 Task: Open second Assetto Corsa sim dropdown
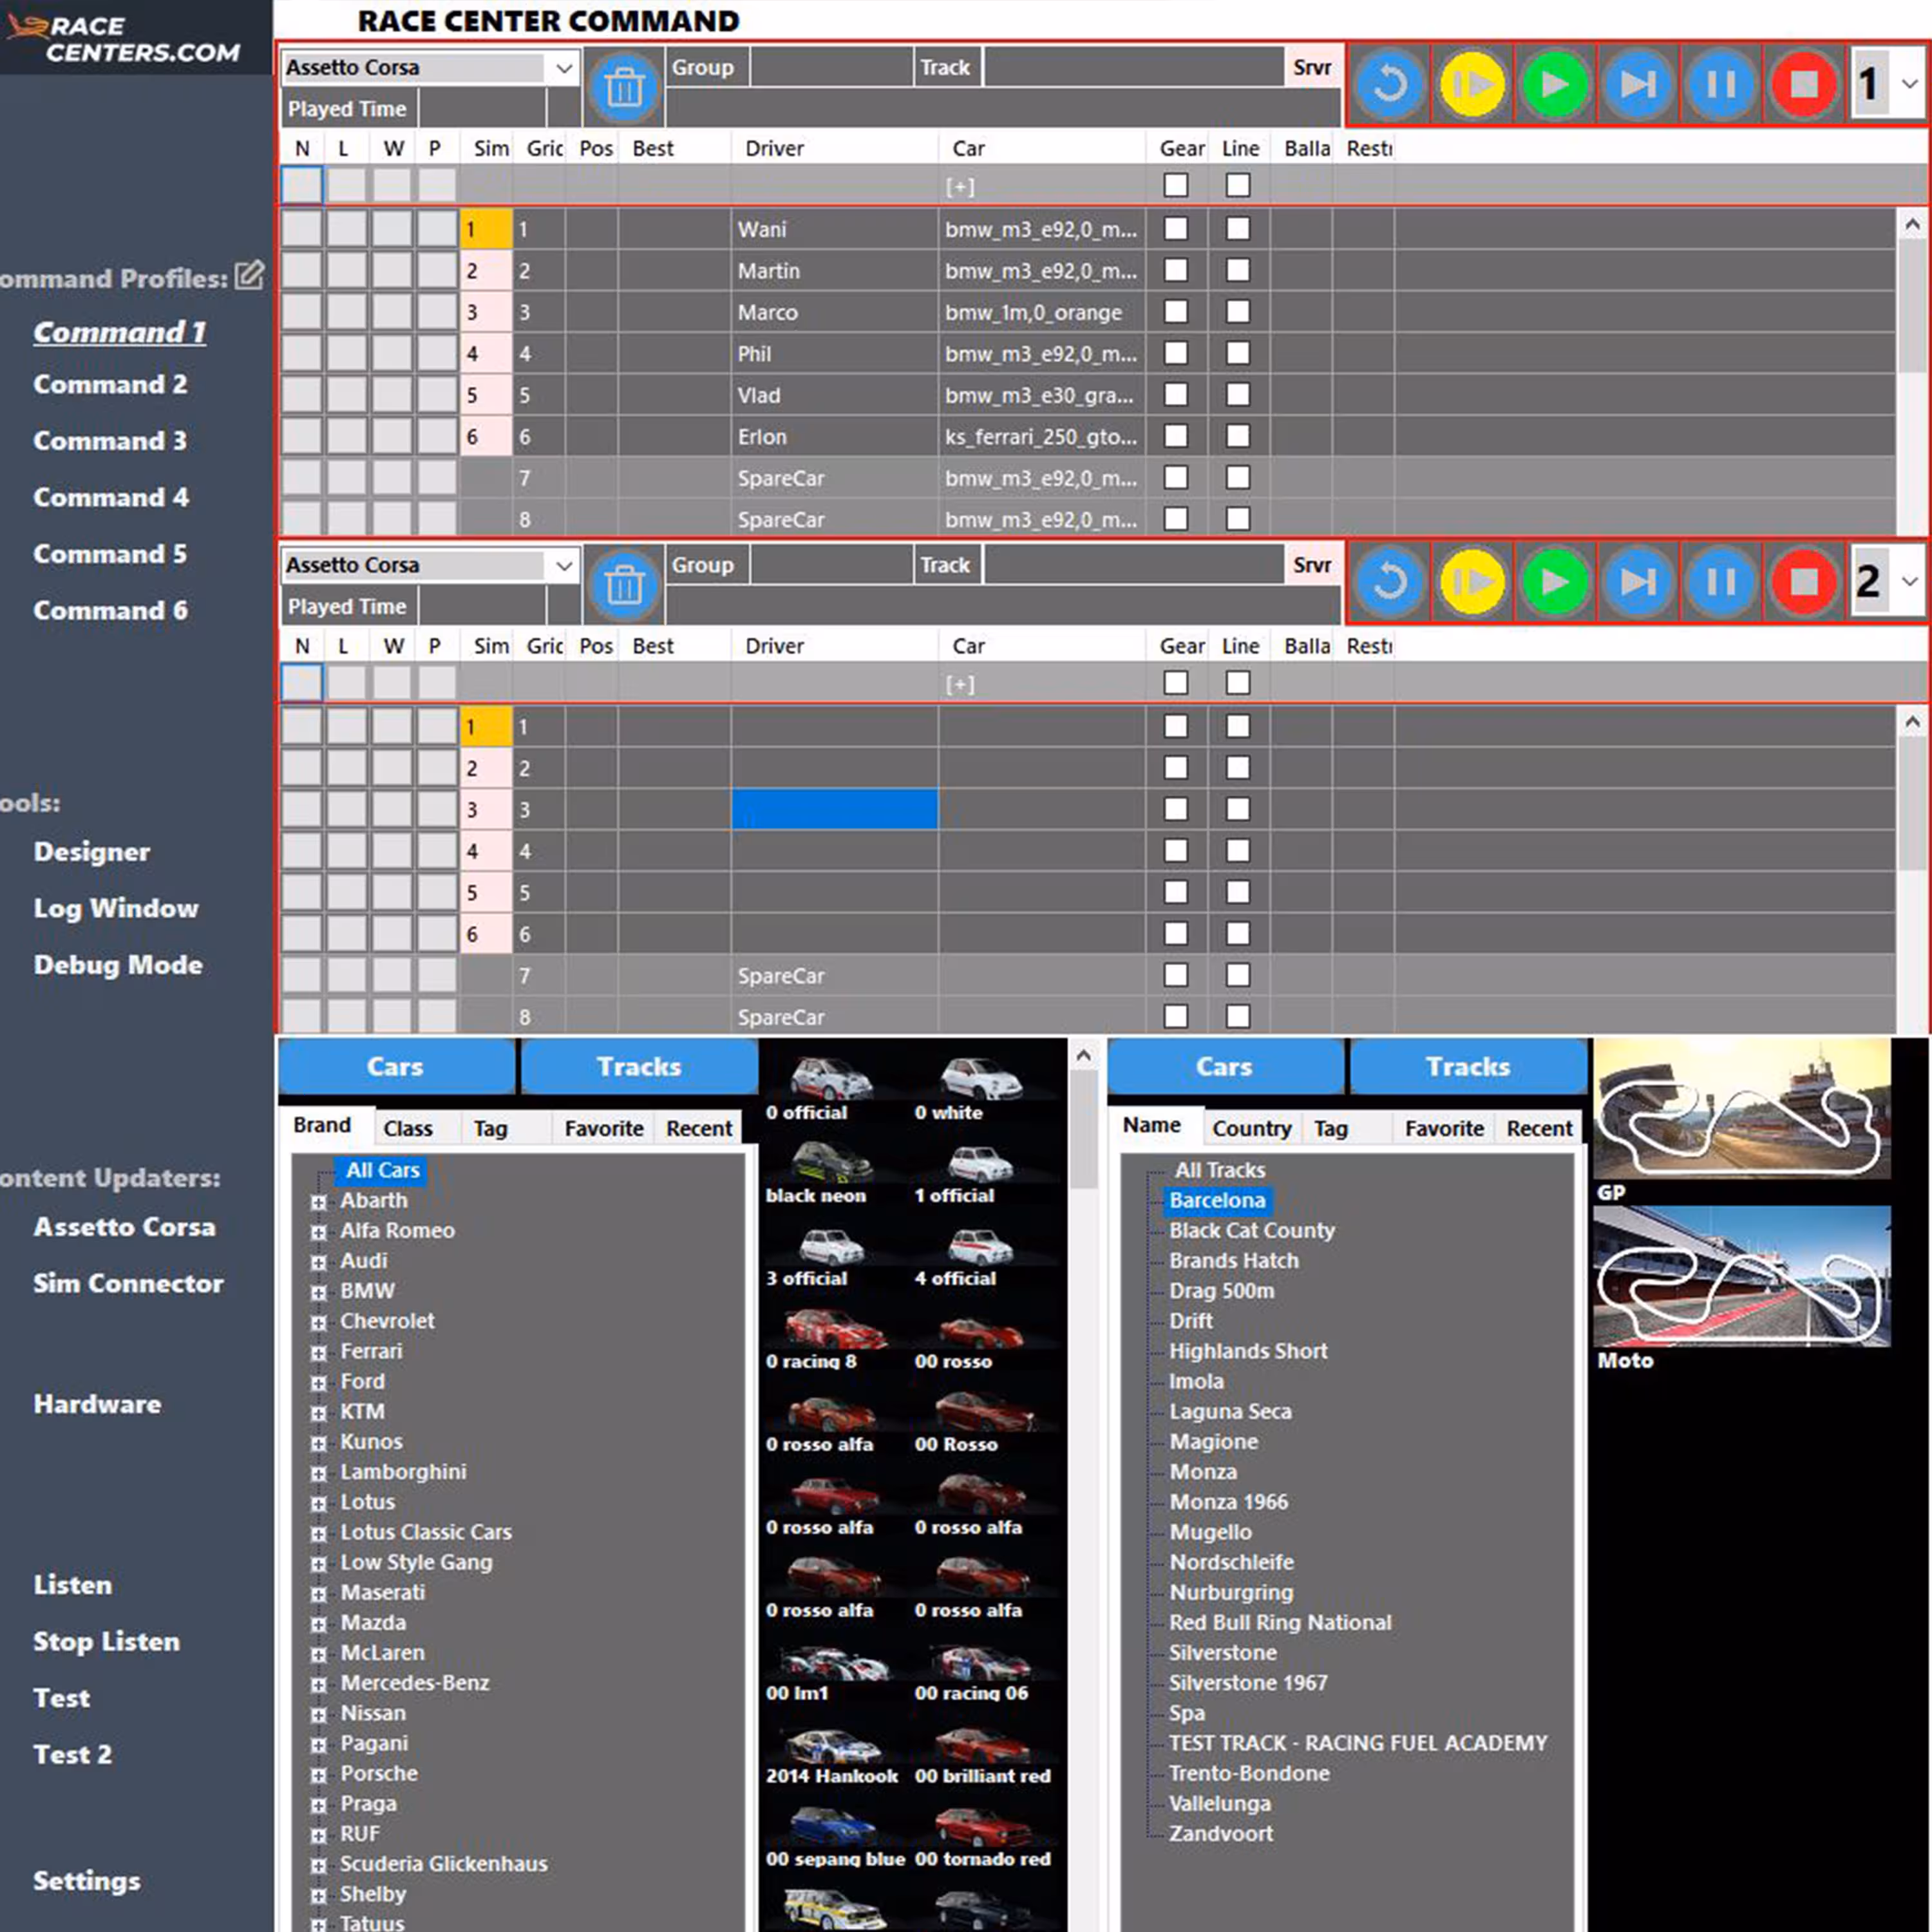pyautogui.click(x=564, y=565)
